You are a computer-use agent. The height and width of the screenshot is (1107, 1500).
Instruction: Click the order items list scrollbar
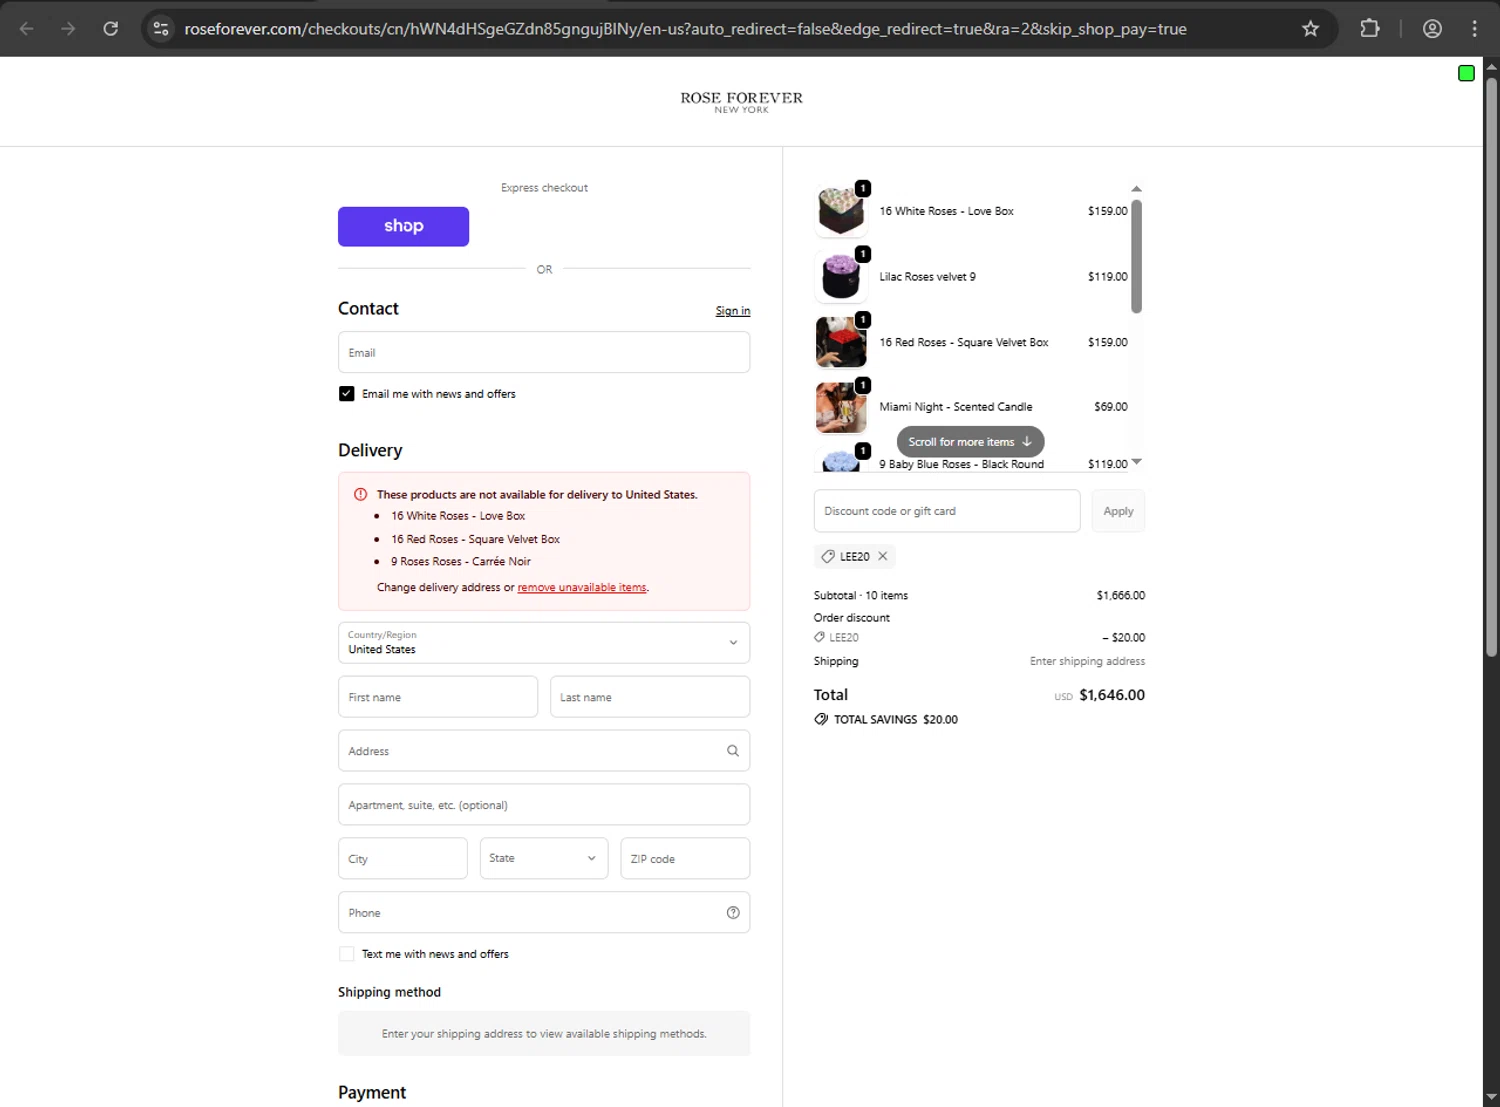point(1136,256)
